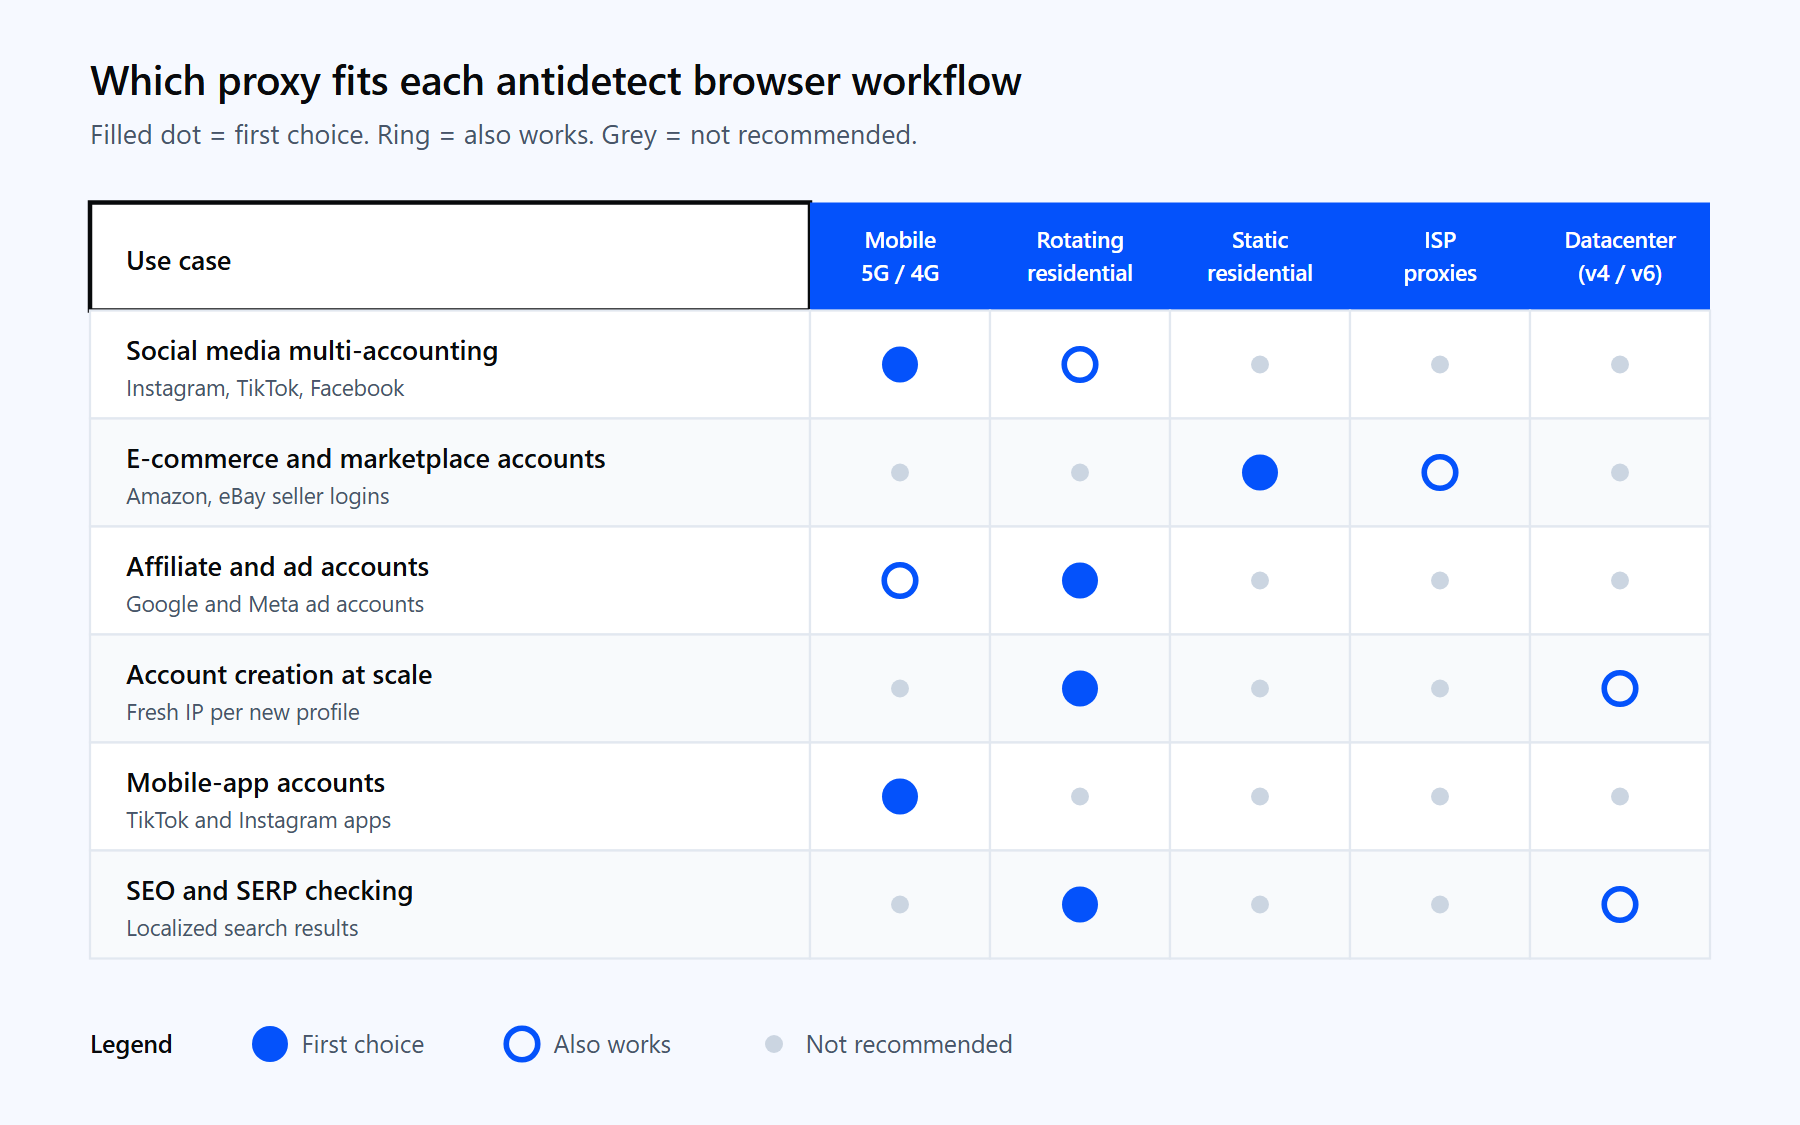Click grey dot for Mobile-app accounts under Datacenter
This screenshot has width=1800, height=1125.
pyautogui.click(x=1620, y=796)
